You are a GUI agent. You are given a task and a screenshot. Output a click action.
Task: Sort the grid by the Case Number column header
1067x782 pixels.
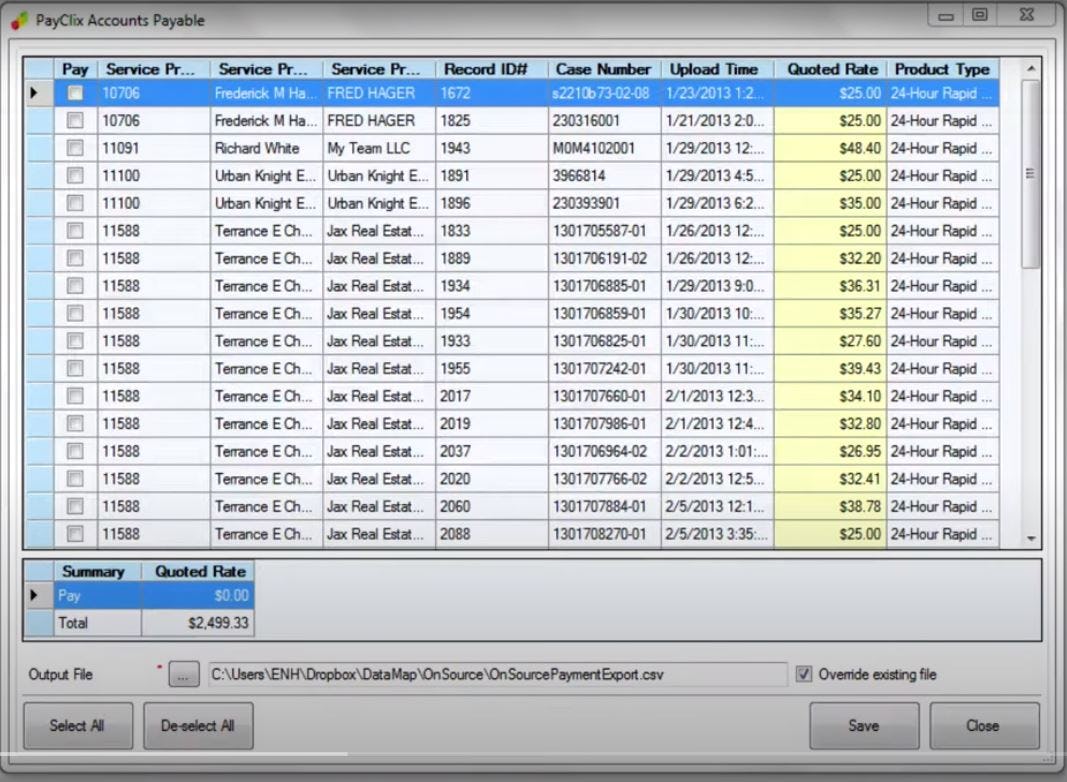coord(602,69)
